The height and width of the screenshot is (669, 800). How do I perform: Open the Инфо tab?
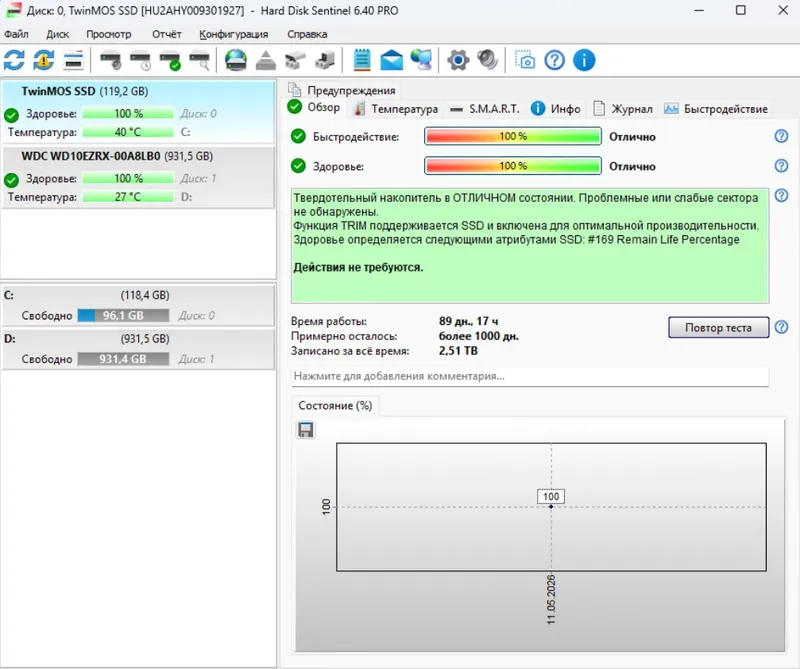(556, 109)
